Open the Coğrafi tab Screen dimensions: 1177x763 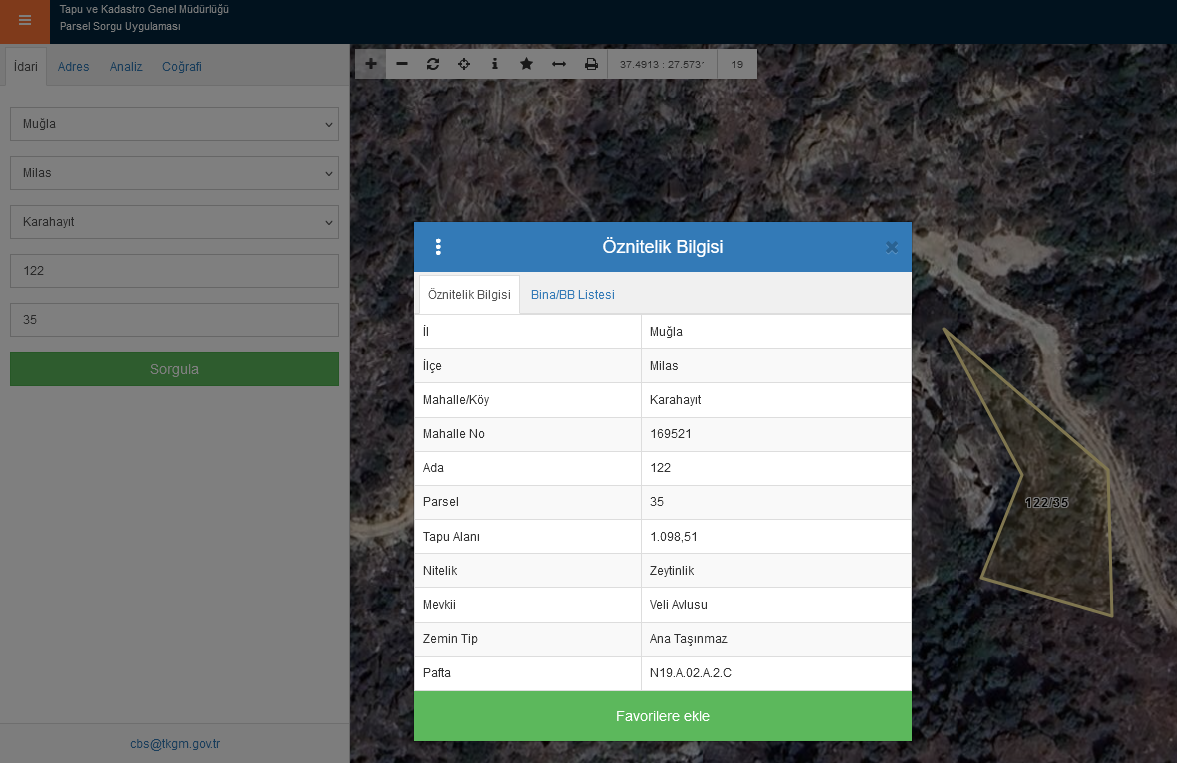click(x=182, y=67)
